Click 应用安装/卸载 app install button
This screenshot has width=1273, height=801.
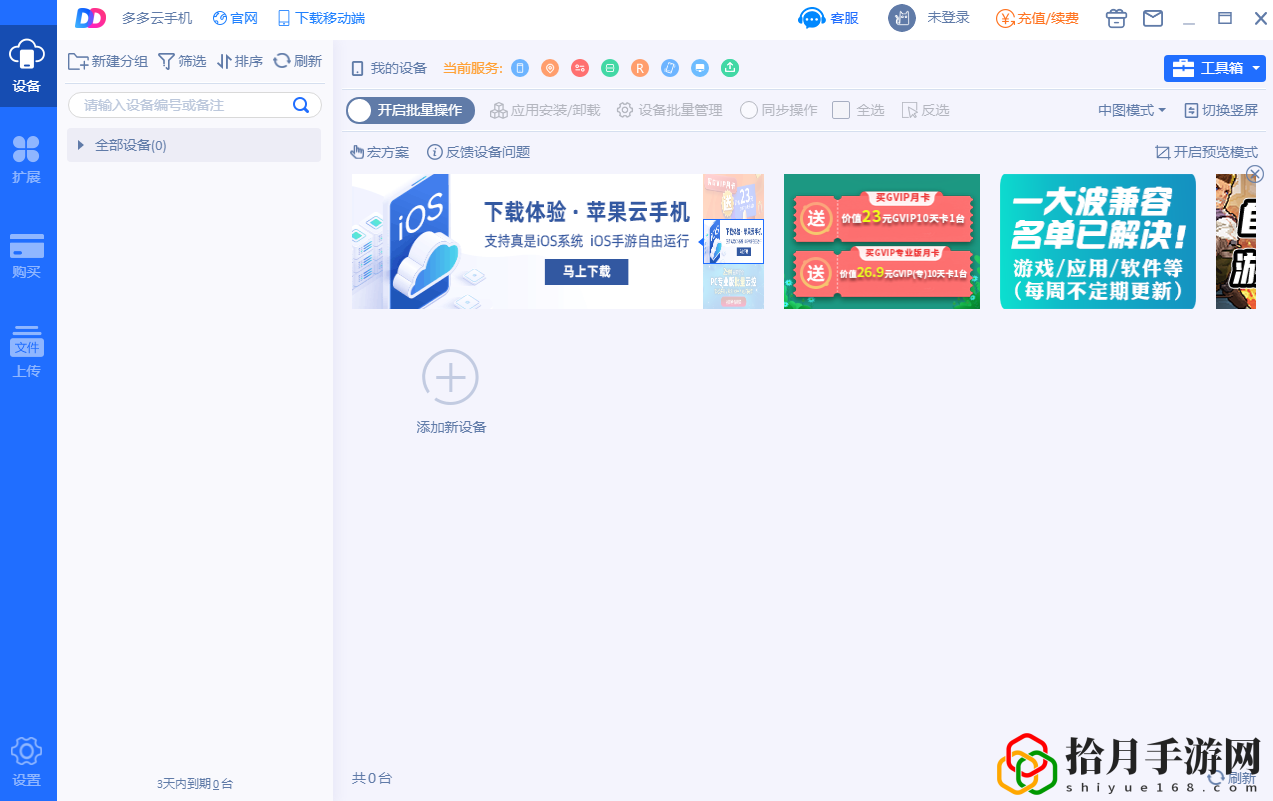tap(545, 110)
